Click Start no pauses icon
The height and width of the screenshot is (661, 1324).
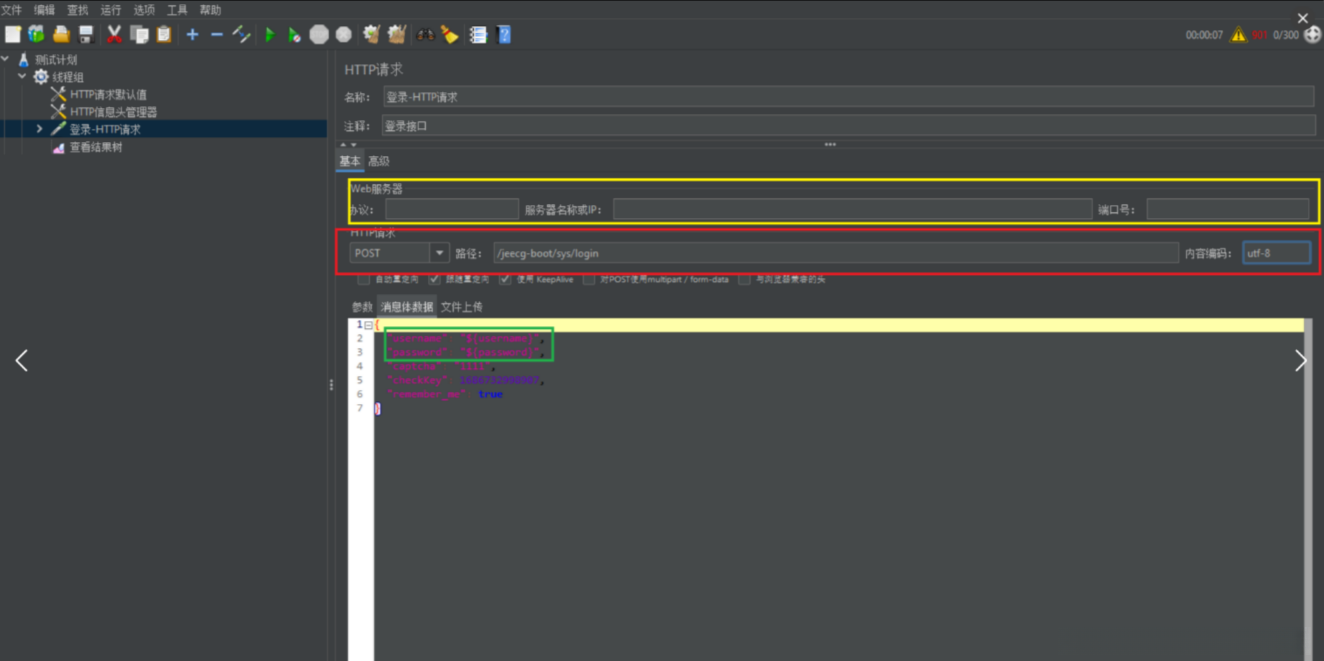[x=294, y=35]
